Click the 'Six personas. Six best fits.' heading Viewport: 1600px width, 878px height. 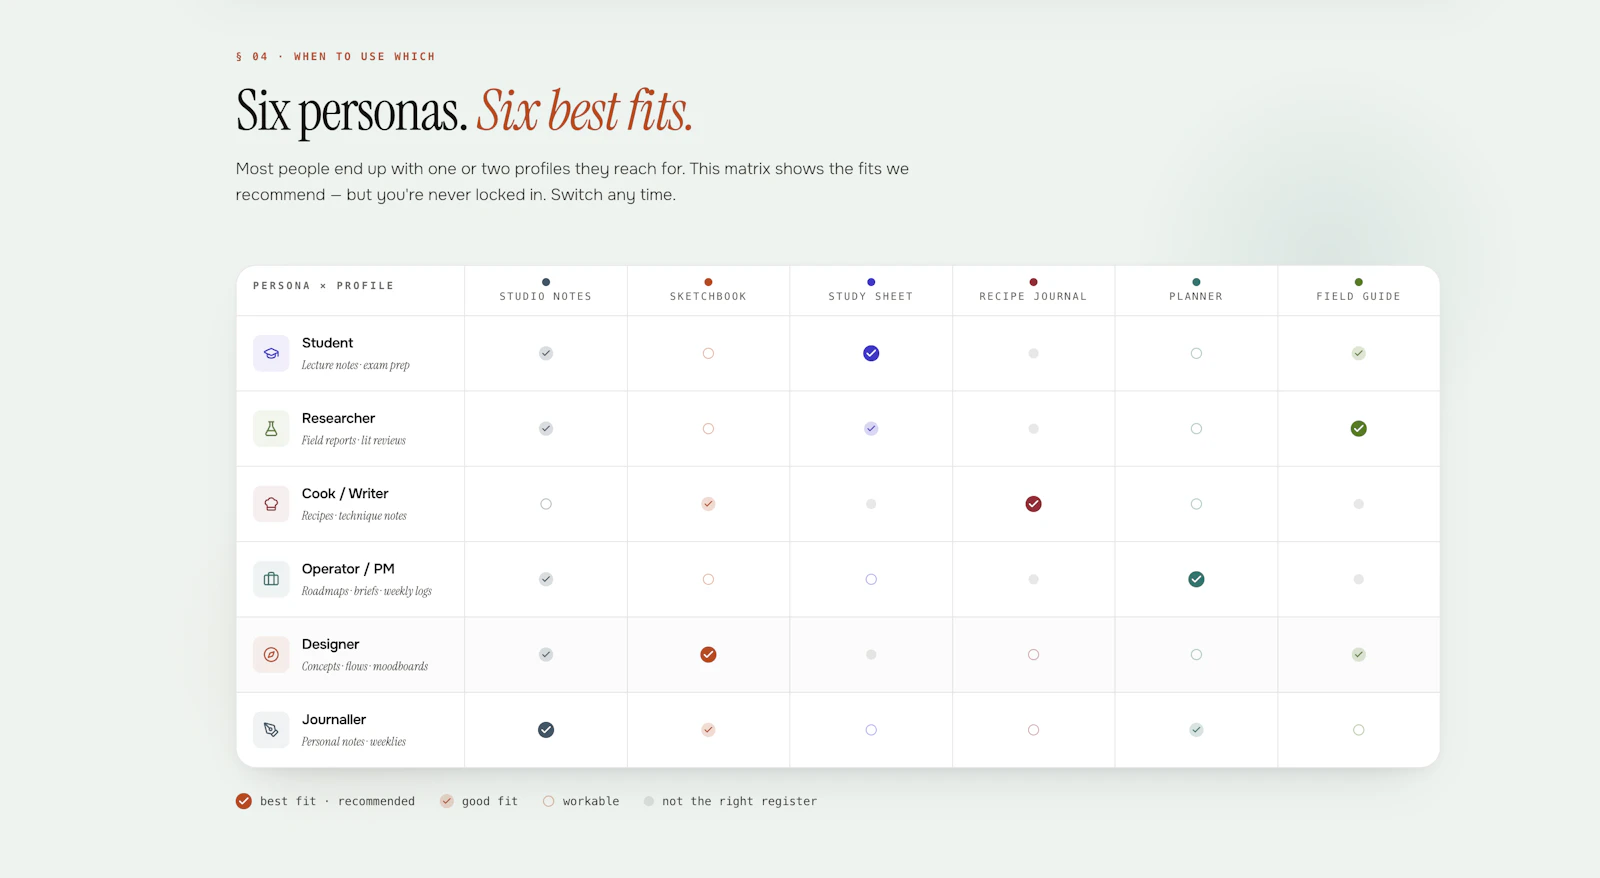point(464,111)
